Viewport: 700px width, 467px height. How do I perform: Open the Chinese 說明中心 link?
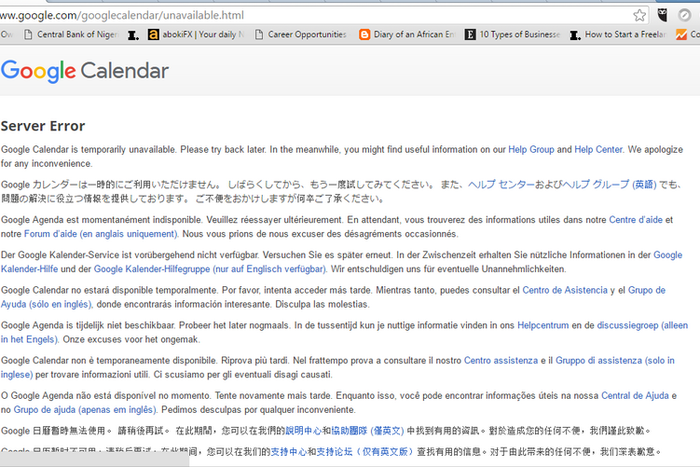(303, 431)
